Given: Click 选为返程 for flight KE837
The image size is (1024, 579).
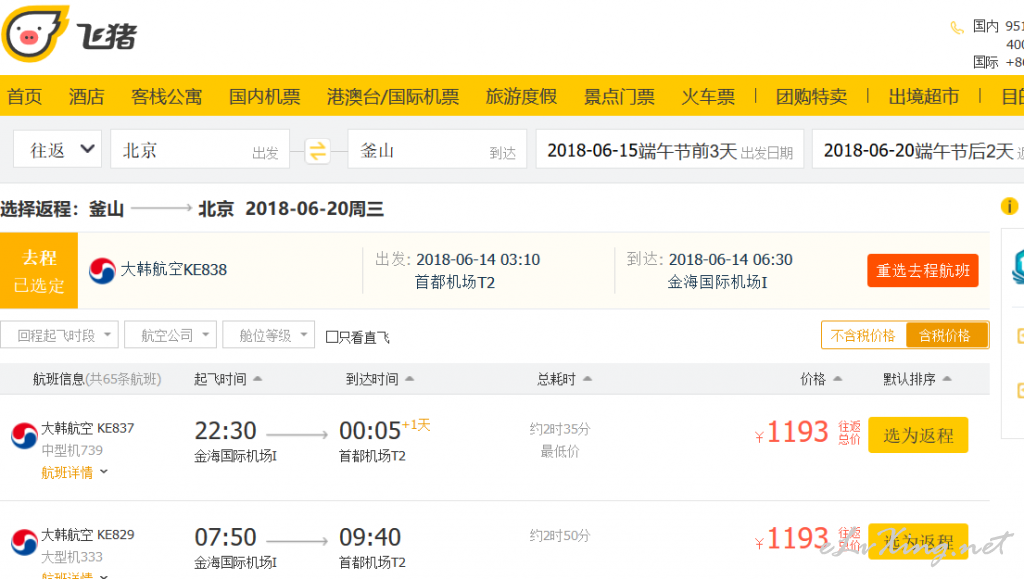Looking at the screenshot, I should pos(918,435).
